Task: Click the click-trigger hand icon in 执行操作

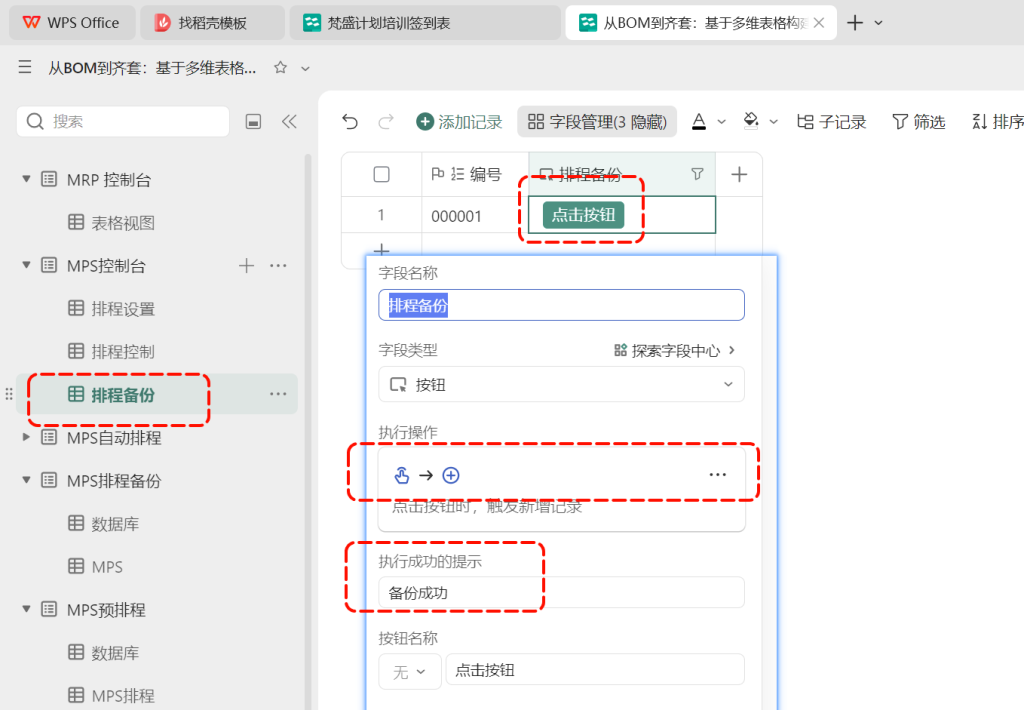Action: click(402, 475)
